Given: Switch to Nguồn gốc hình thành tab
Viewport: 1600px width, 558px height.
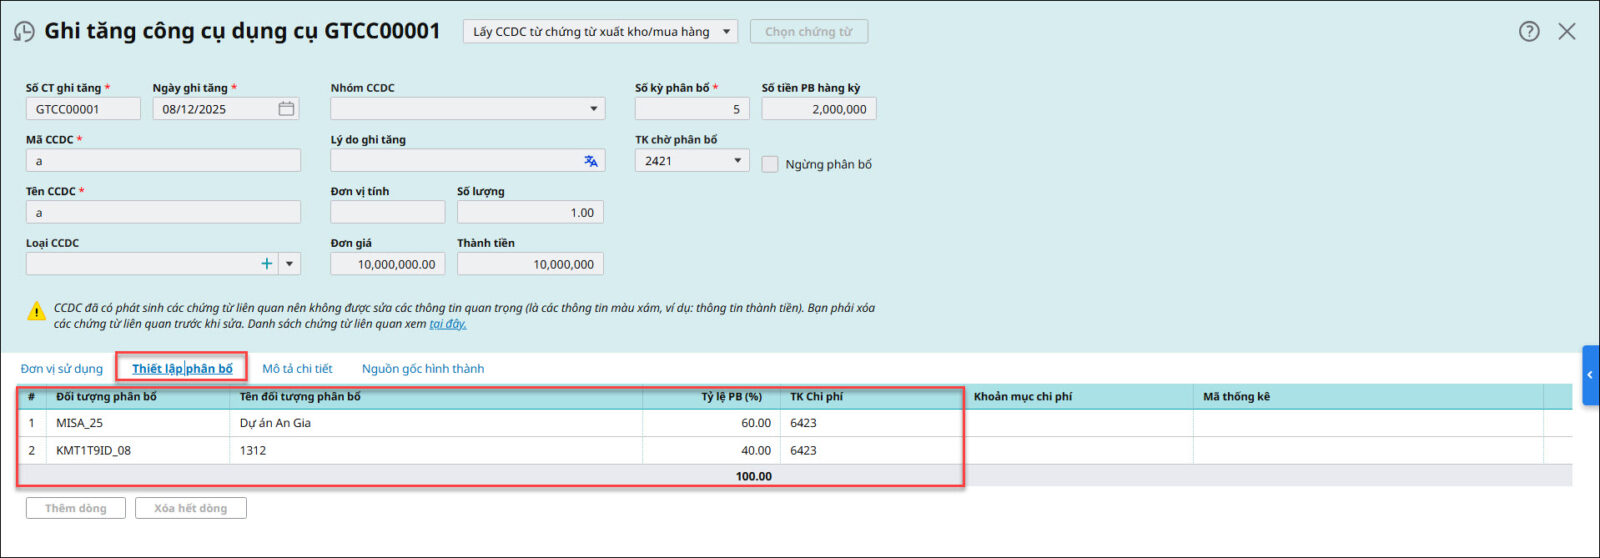Looking at the screenshot, I should tap(423, 369).
